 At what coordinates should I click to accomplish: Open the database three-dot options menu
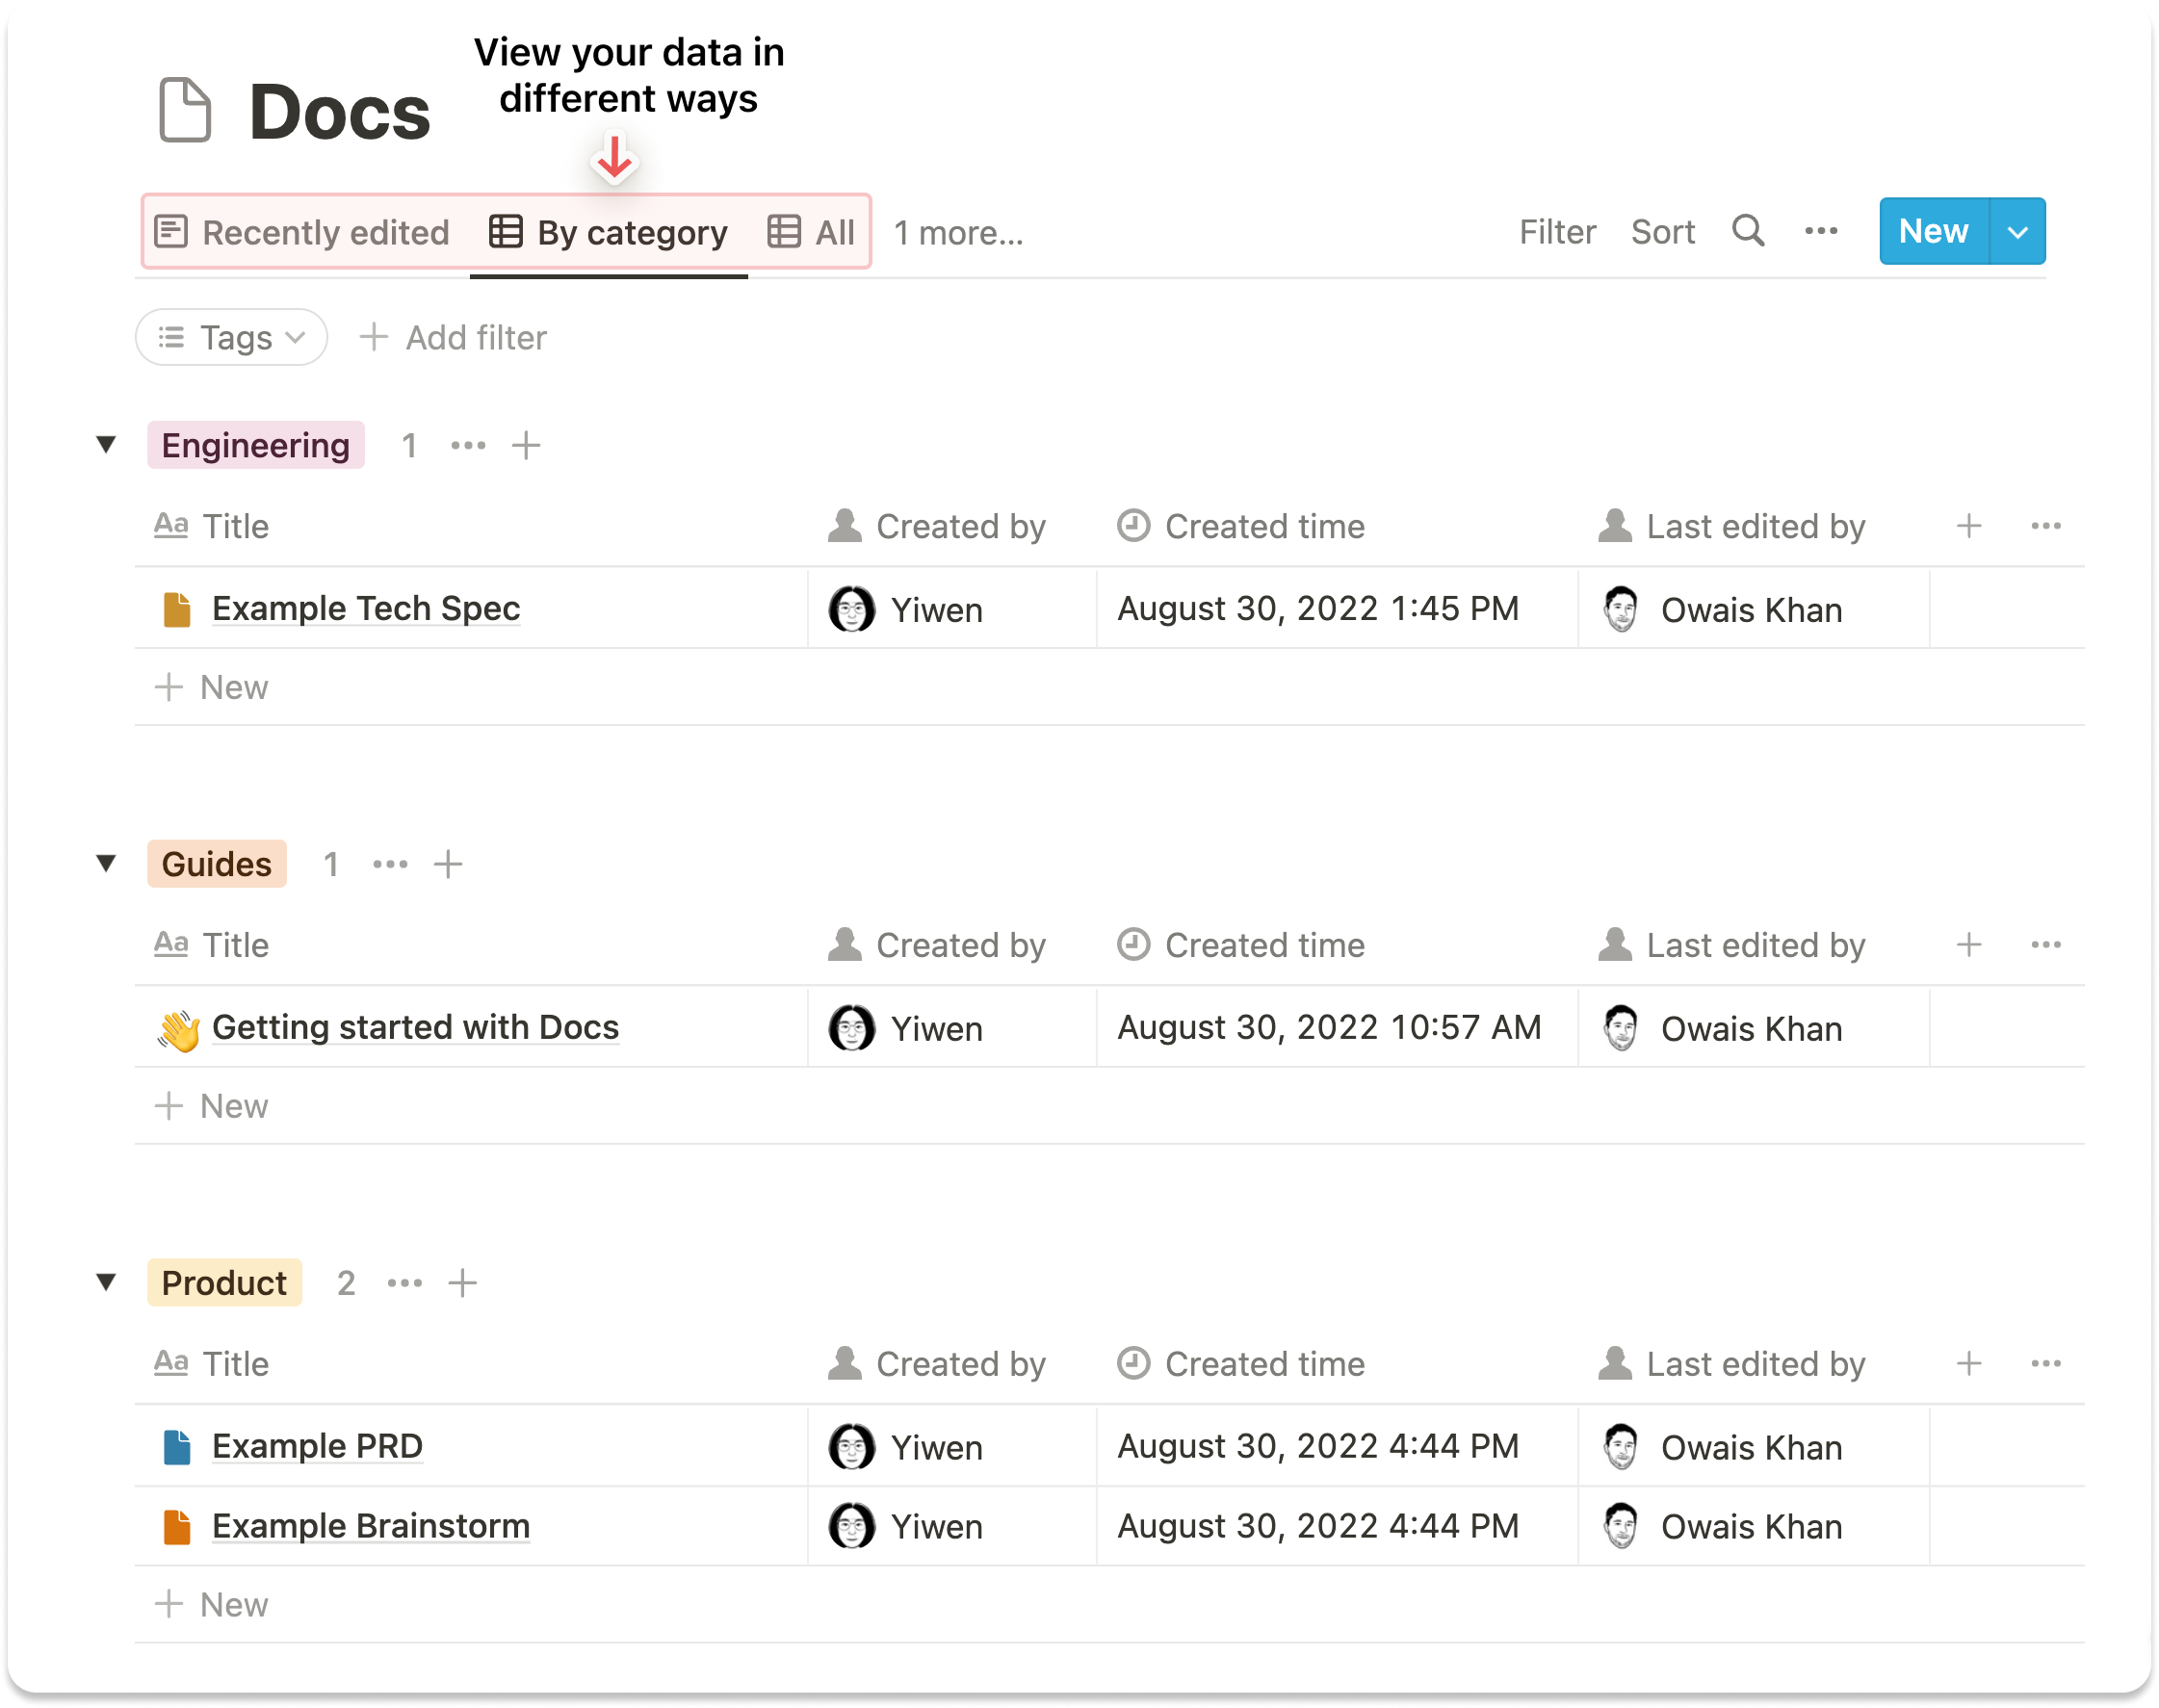(1821, 231)
